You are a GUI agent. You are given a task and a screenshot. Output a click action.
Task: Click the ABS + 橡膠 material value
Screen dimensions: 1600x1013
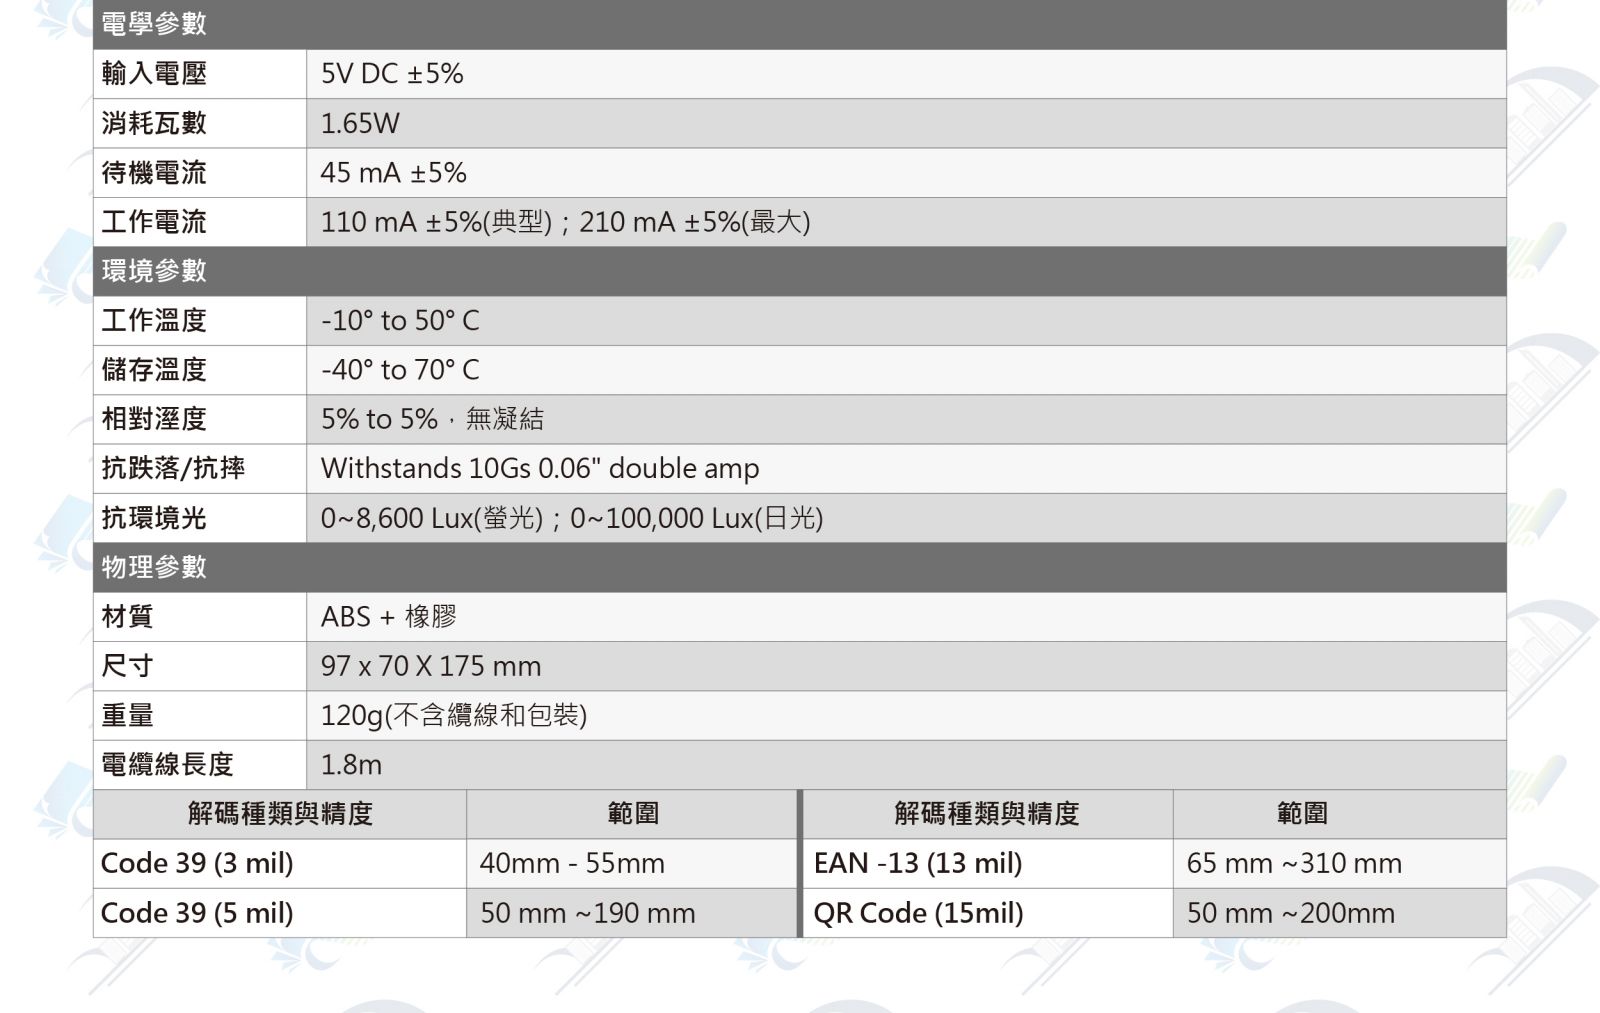tap(388, 616)
